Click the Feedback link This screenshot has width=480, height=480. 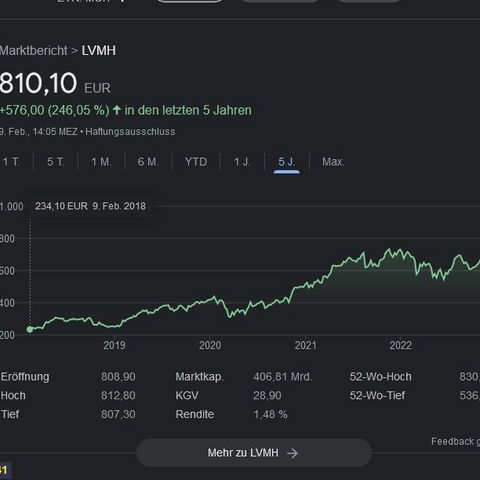[455, 442]
